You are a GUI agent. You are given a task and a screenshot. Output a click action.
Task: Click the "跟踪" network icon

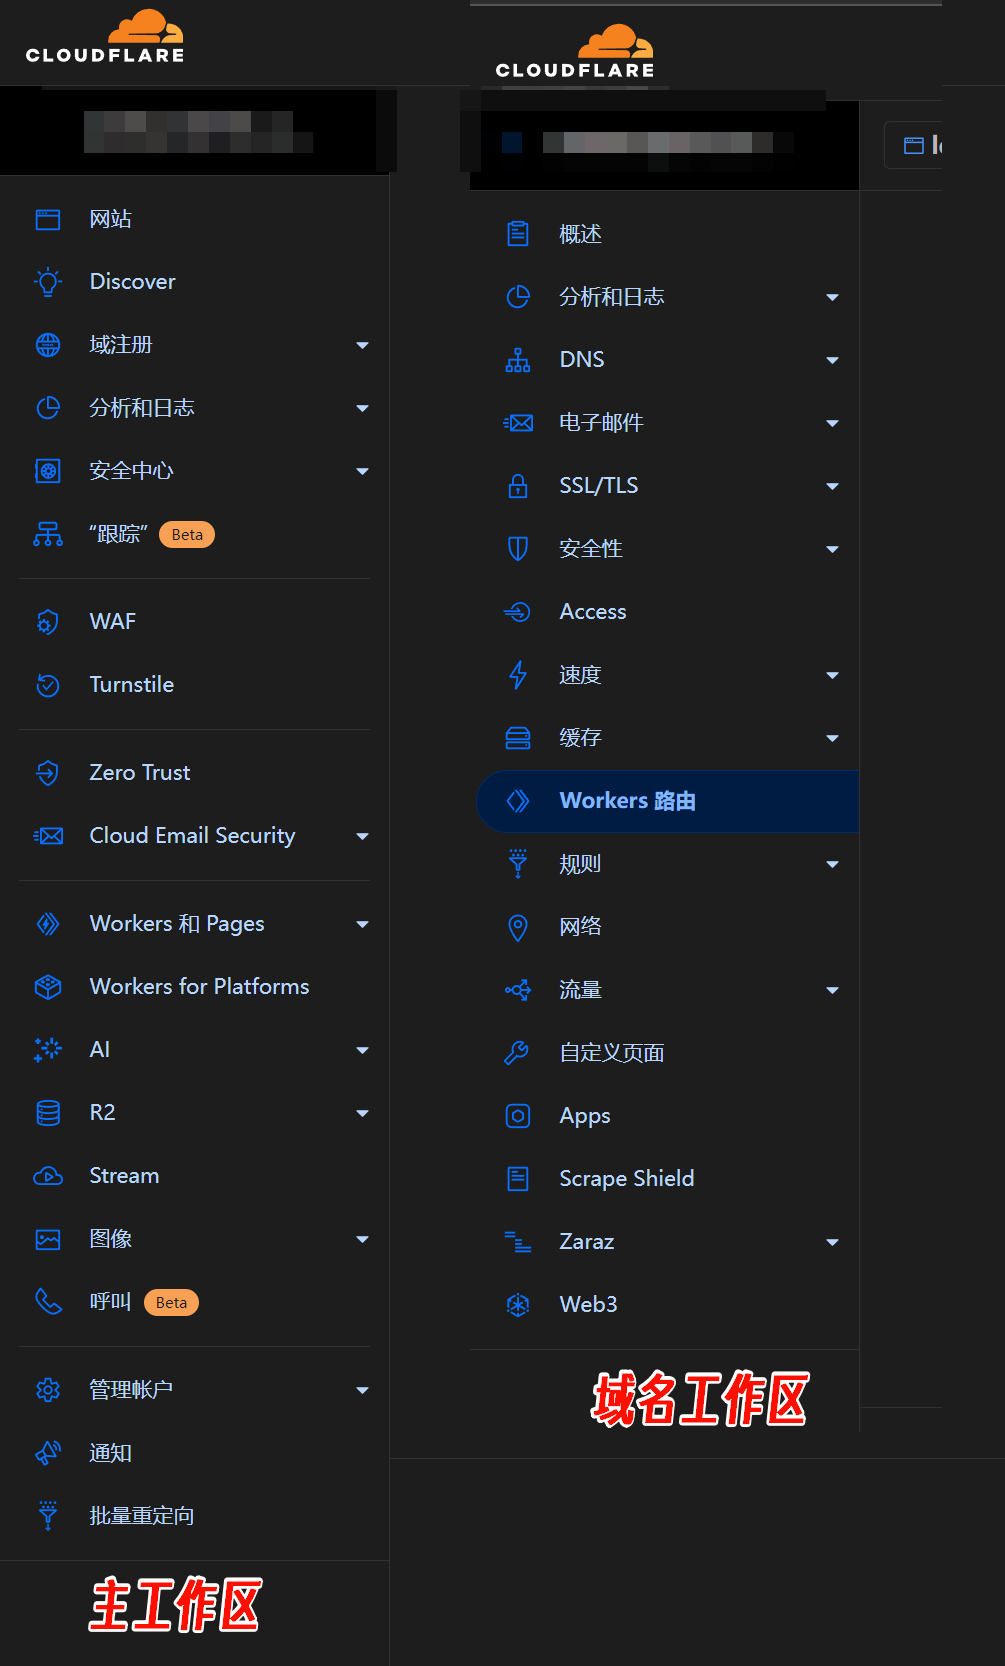click(x=48, y=534)
